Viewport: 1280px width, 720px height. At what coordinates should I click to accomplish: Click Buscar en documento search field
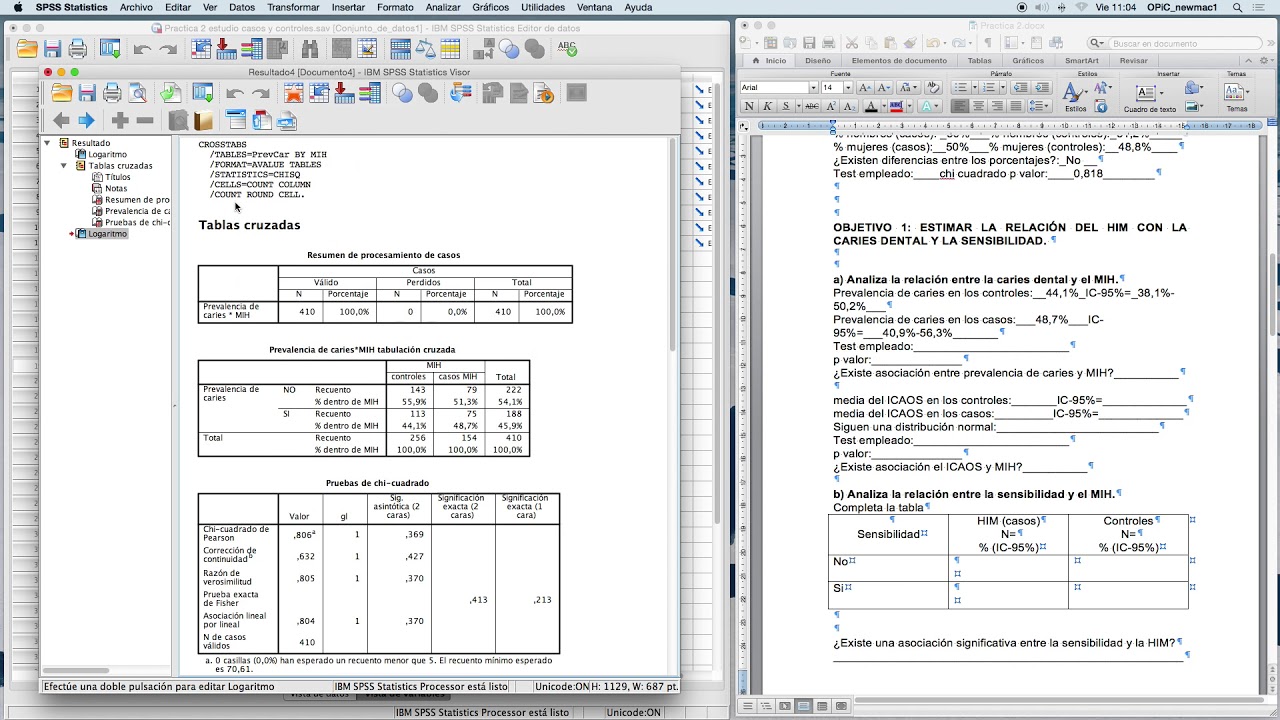pos(1174,43)
